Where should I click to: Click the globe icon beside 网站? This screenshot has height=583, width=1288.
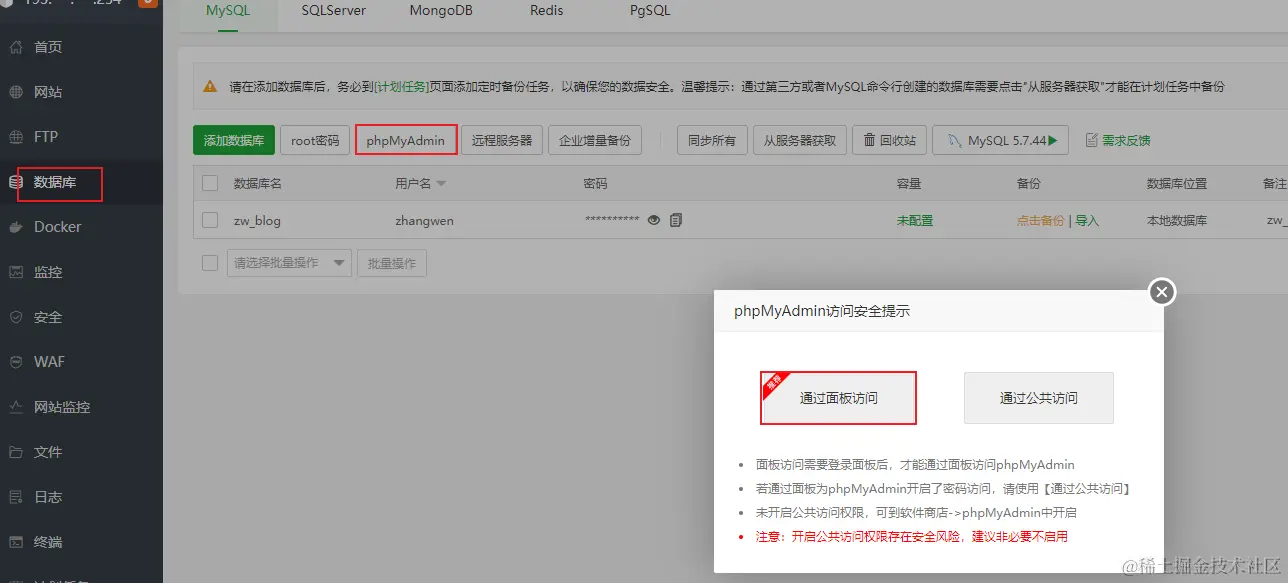point(16,92)
